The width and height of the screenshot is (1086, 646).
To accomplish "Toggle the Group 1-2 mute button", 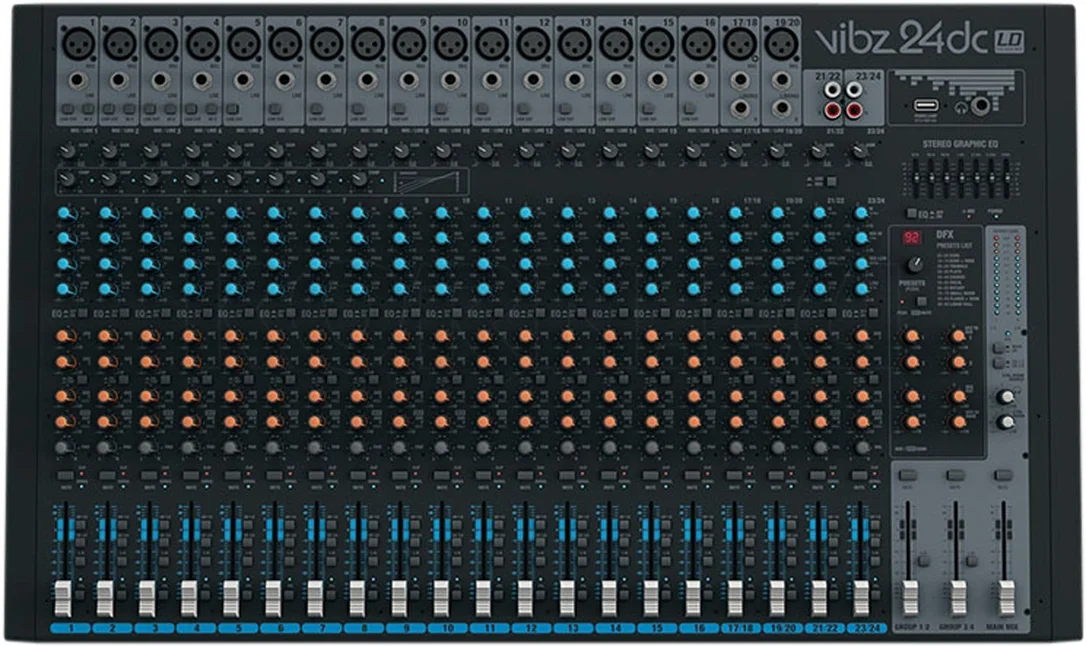I will (907, 475).
